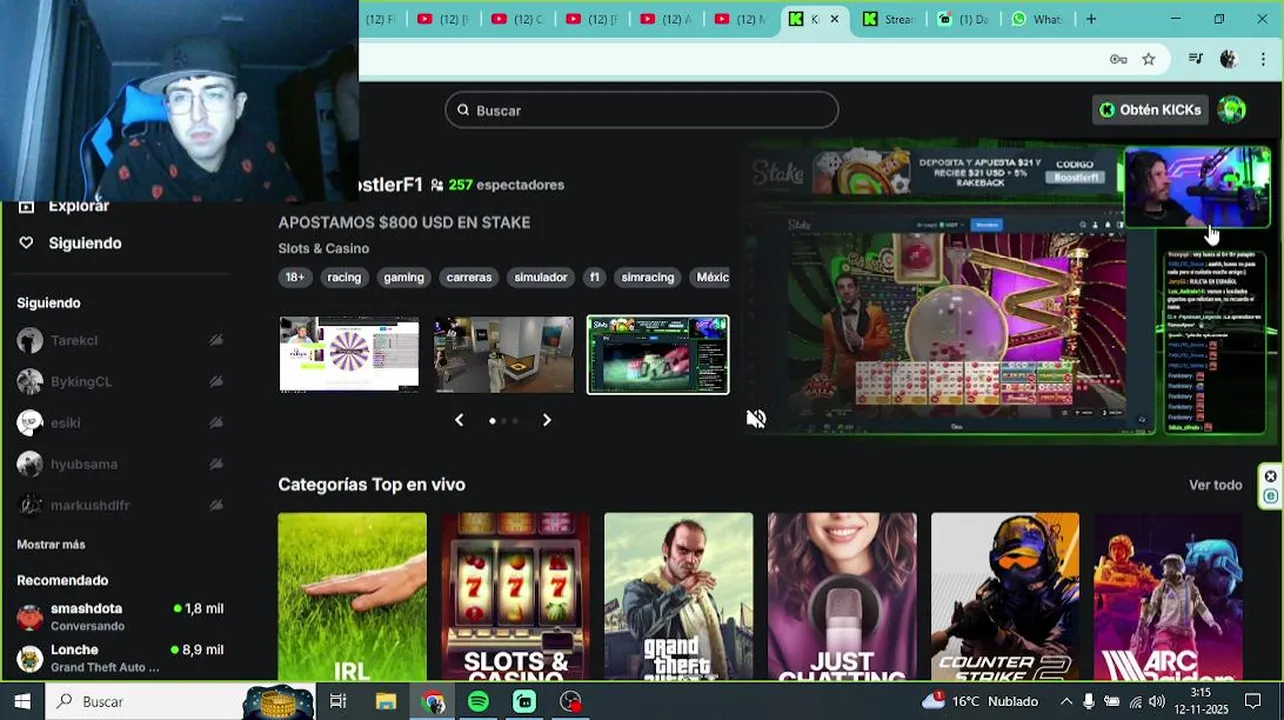
Task: Select the racing tag
Action: point(344,277)
